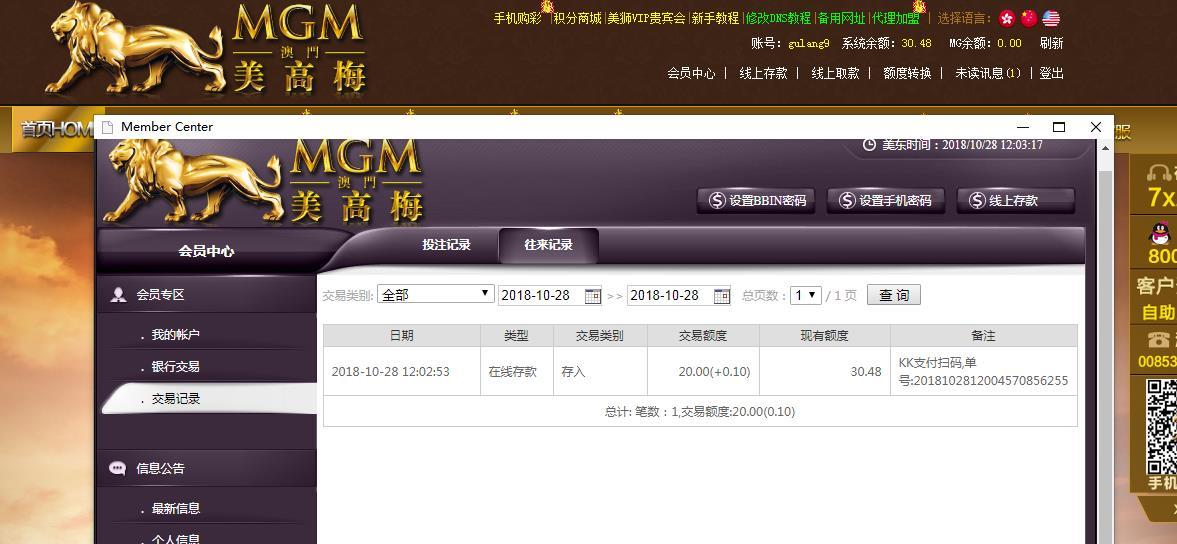
Task: Click the 信息公告 section header
Action: [x=206, y=468]
